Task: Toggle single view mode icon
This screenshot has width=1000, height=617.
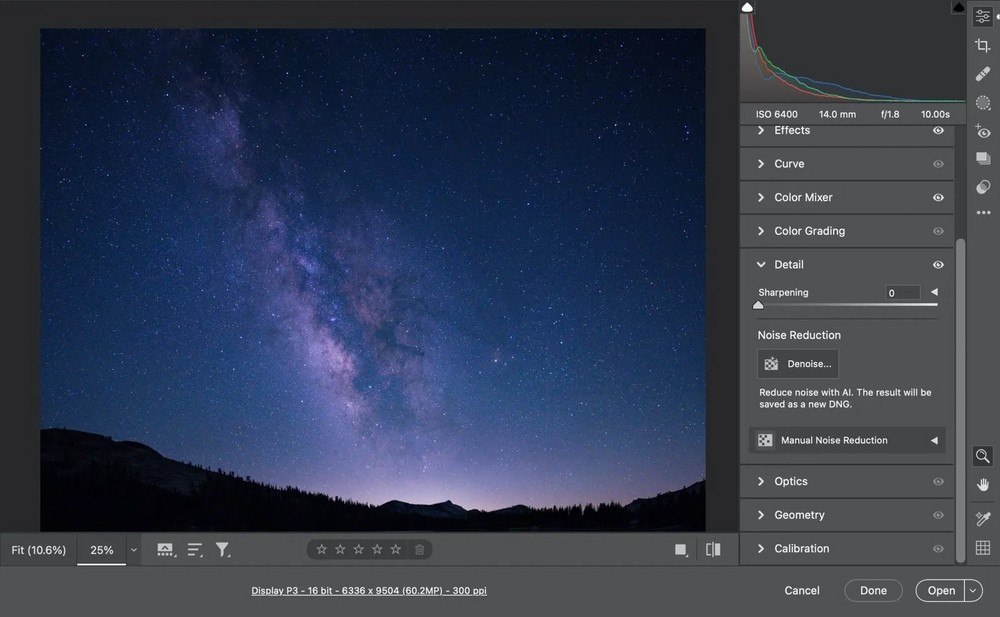Action: [681, 550]
